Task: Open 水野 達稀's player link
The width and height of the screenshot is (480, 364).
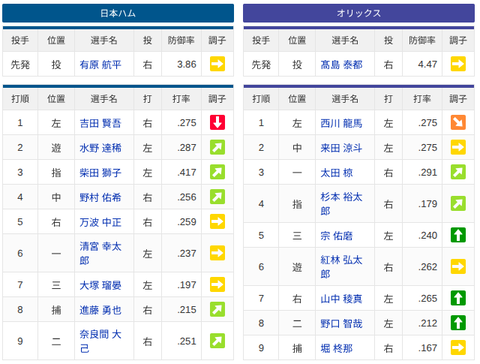Action: (100, 148)
